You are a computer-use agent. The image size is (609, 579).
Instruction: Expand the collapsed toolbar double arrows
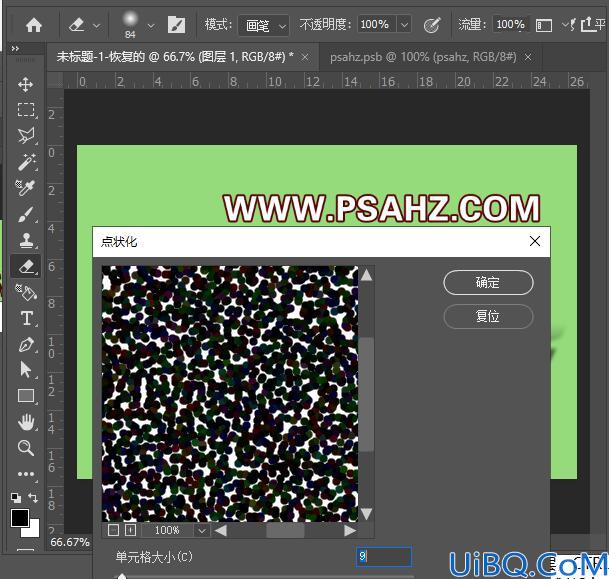tap(15, 49)
